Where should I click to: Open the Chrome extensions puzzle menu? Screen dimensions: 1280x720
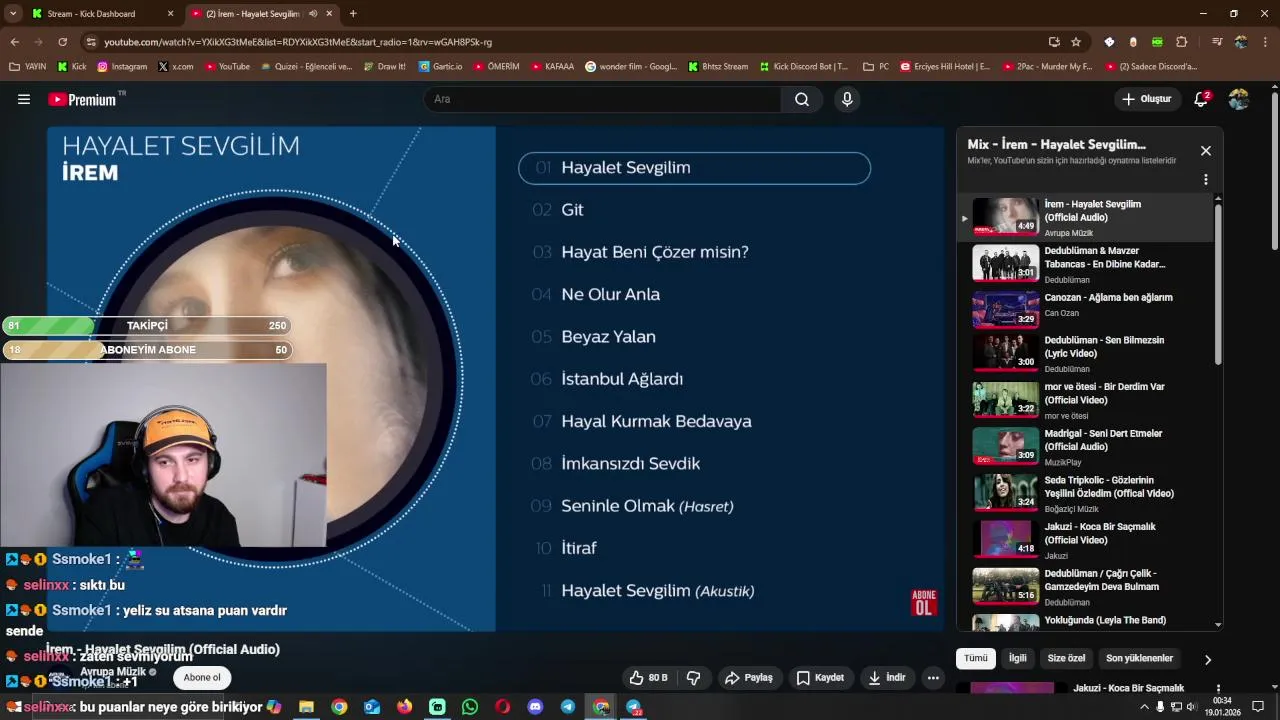[x=1182, y=42]
